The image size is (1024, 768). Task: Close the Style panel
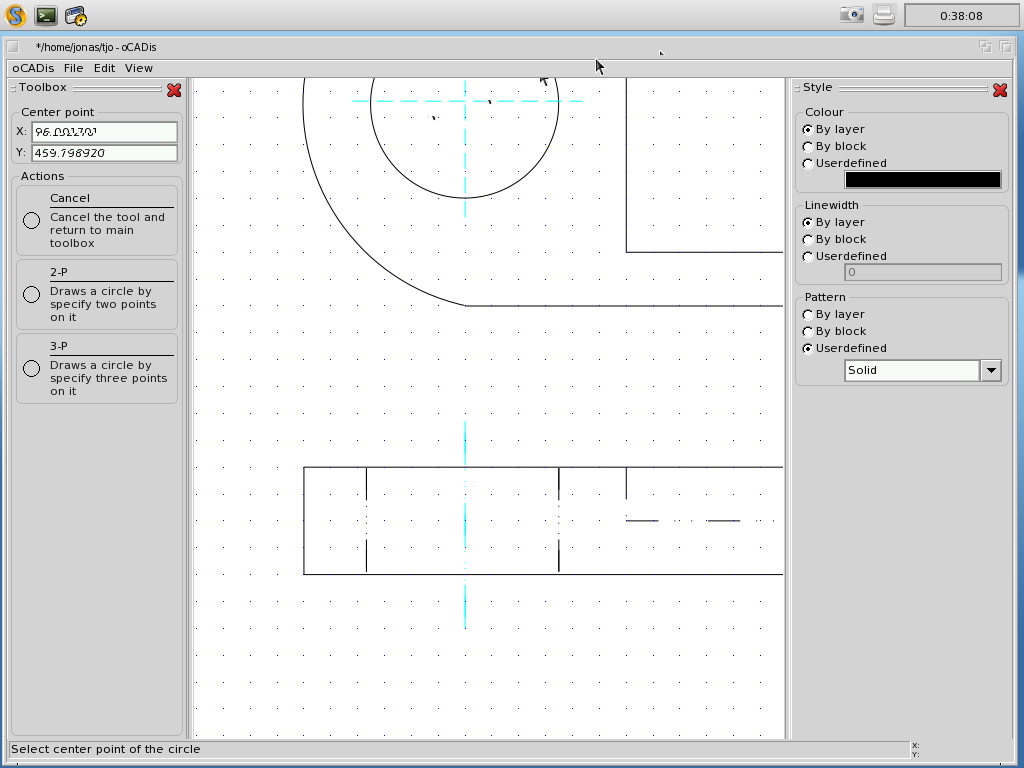click(1000, 90)
